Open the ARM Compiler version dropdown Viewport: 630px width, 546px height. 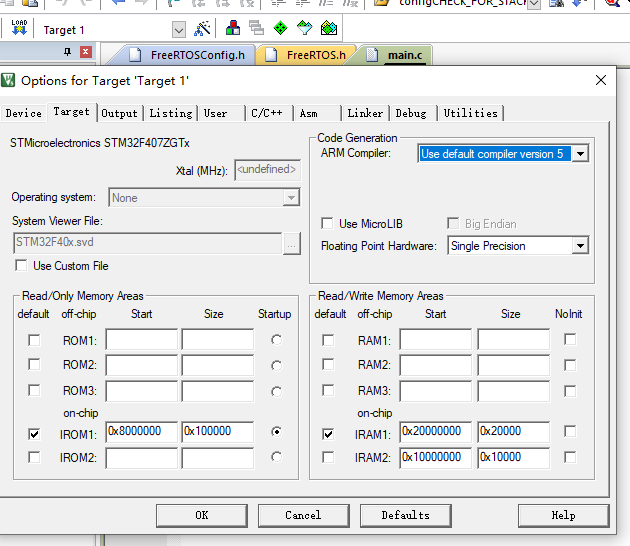tap(580, 153)
